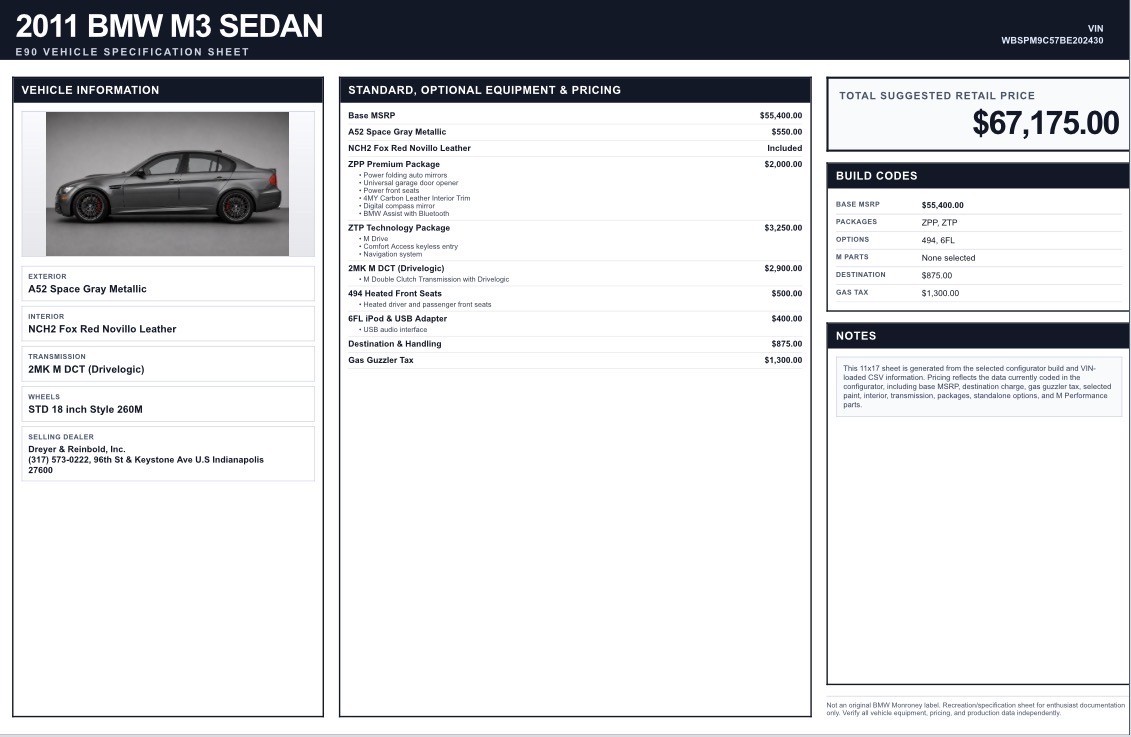Image resolution: width=1131 pixels, height=737 pixels.
Task: Click the 'TOTAL SUGGESTED RETAIL PRICE' label
Action: pyautogui.click(x=936, y=96)
